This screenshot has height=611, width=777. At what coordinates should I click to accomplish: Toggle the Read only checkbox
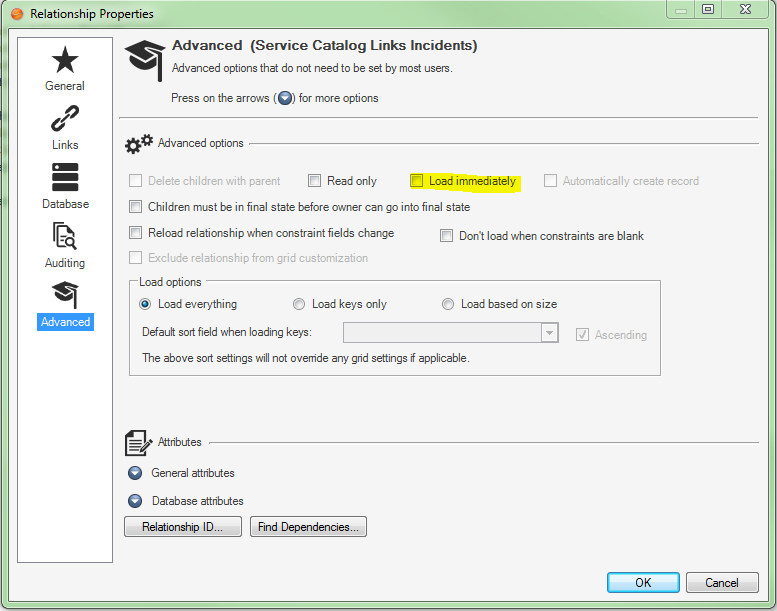pyautogui.click(x=315, y=181)
